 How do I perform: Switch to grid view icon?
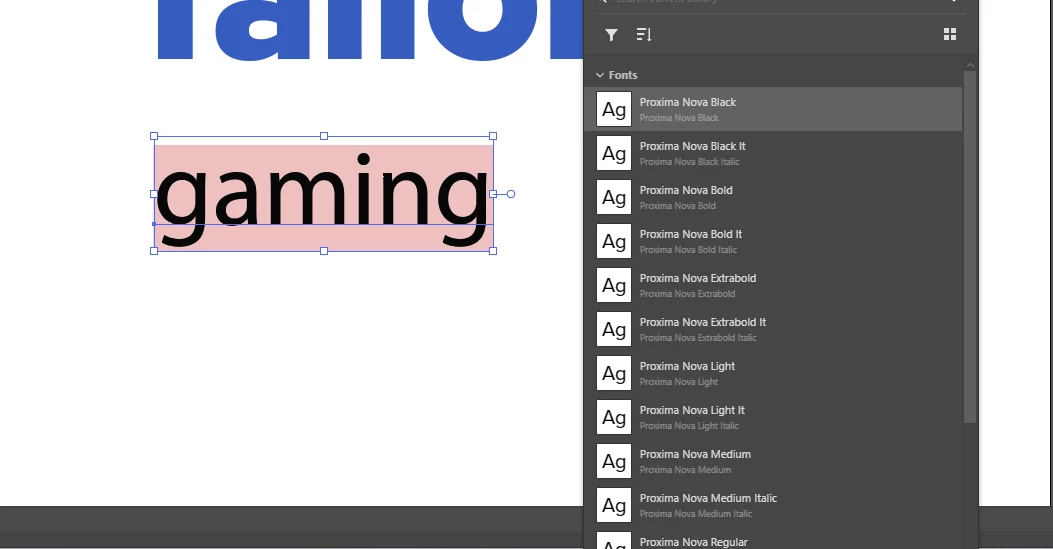pos(950,34)
